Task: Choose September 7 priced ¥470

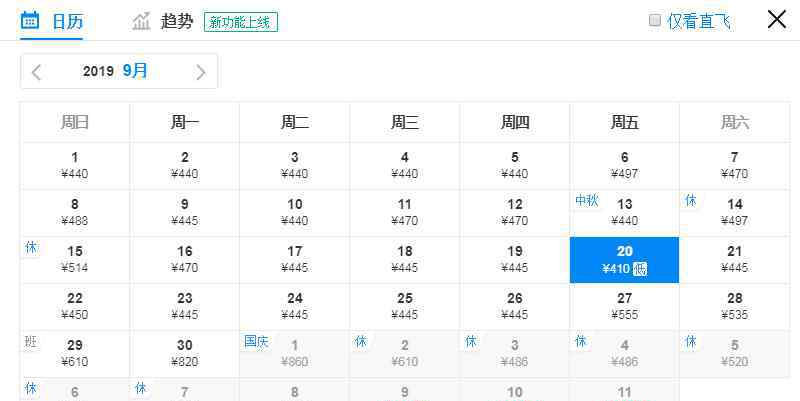Action: 735,166
